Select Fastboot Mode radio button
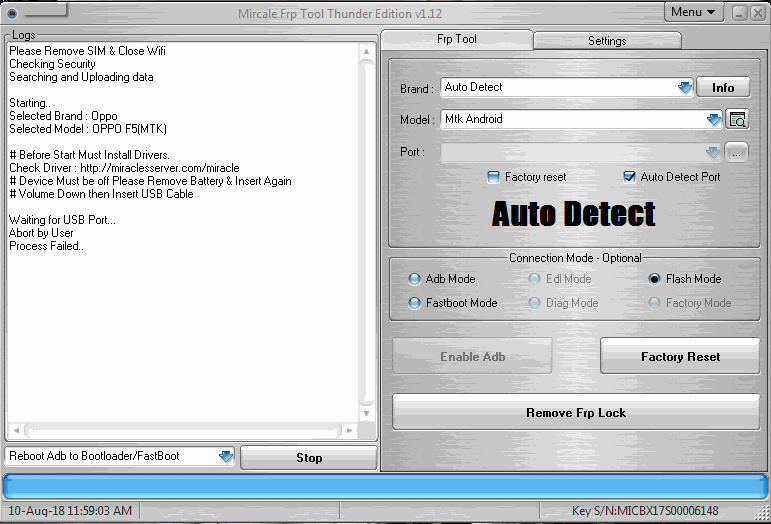The image size is (771, 524). click(x=414, y=303)
